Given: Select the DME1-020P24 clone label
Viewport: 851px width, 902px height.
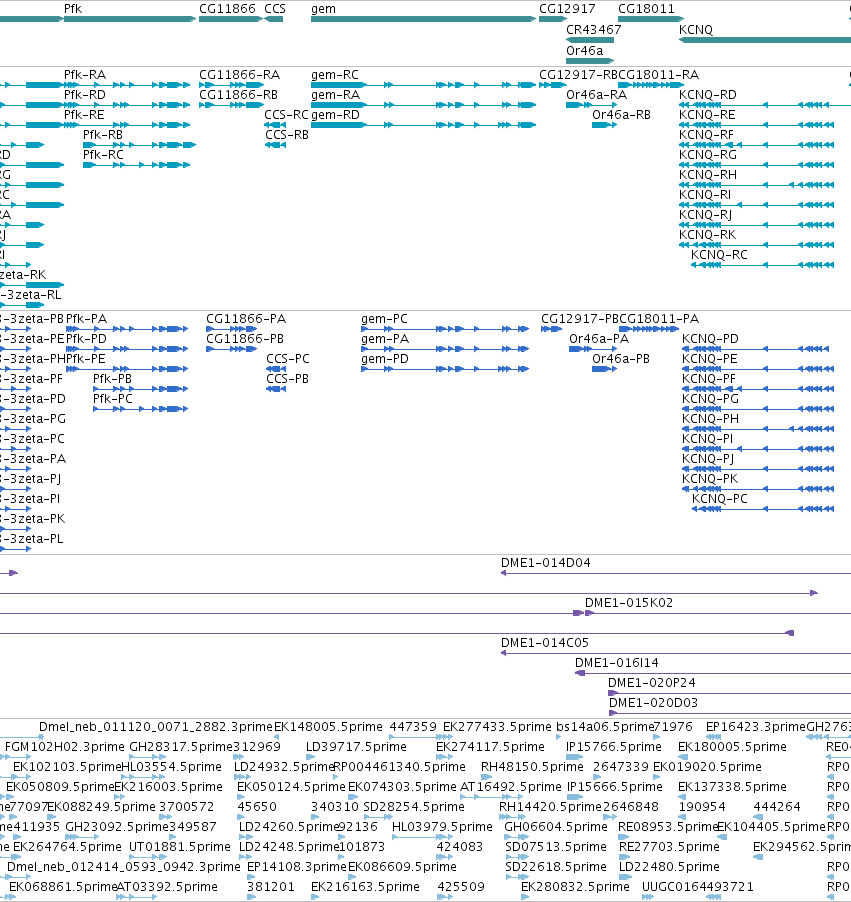Looking at the screenshot, I should tap(652, 683).
